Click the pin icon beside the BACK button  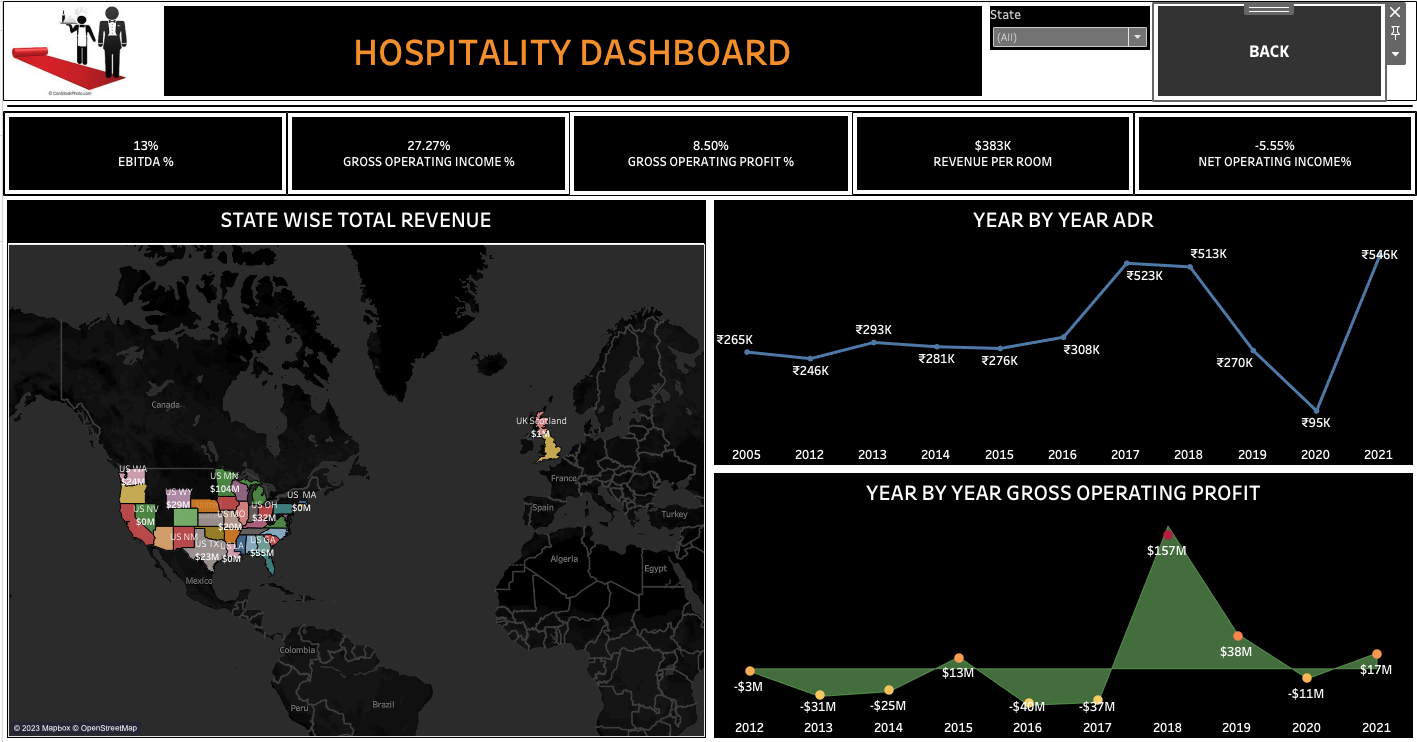1395,33
